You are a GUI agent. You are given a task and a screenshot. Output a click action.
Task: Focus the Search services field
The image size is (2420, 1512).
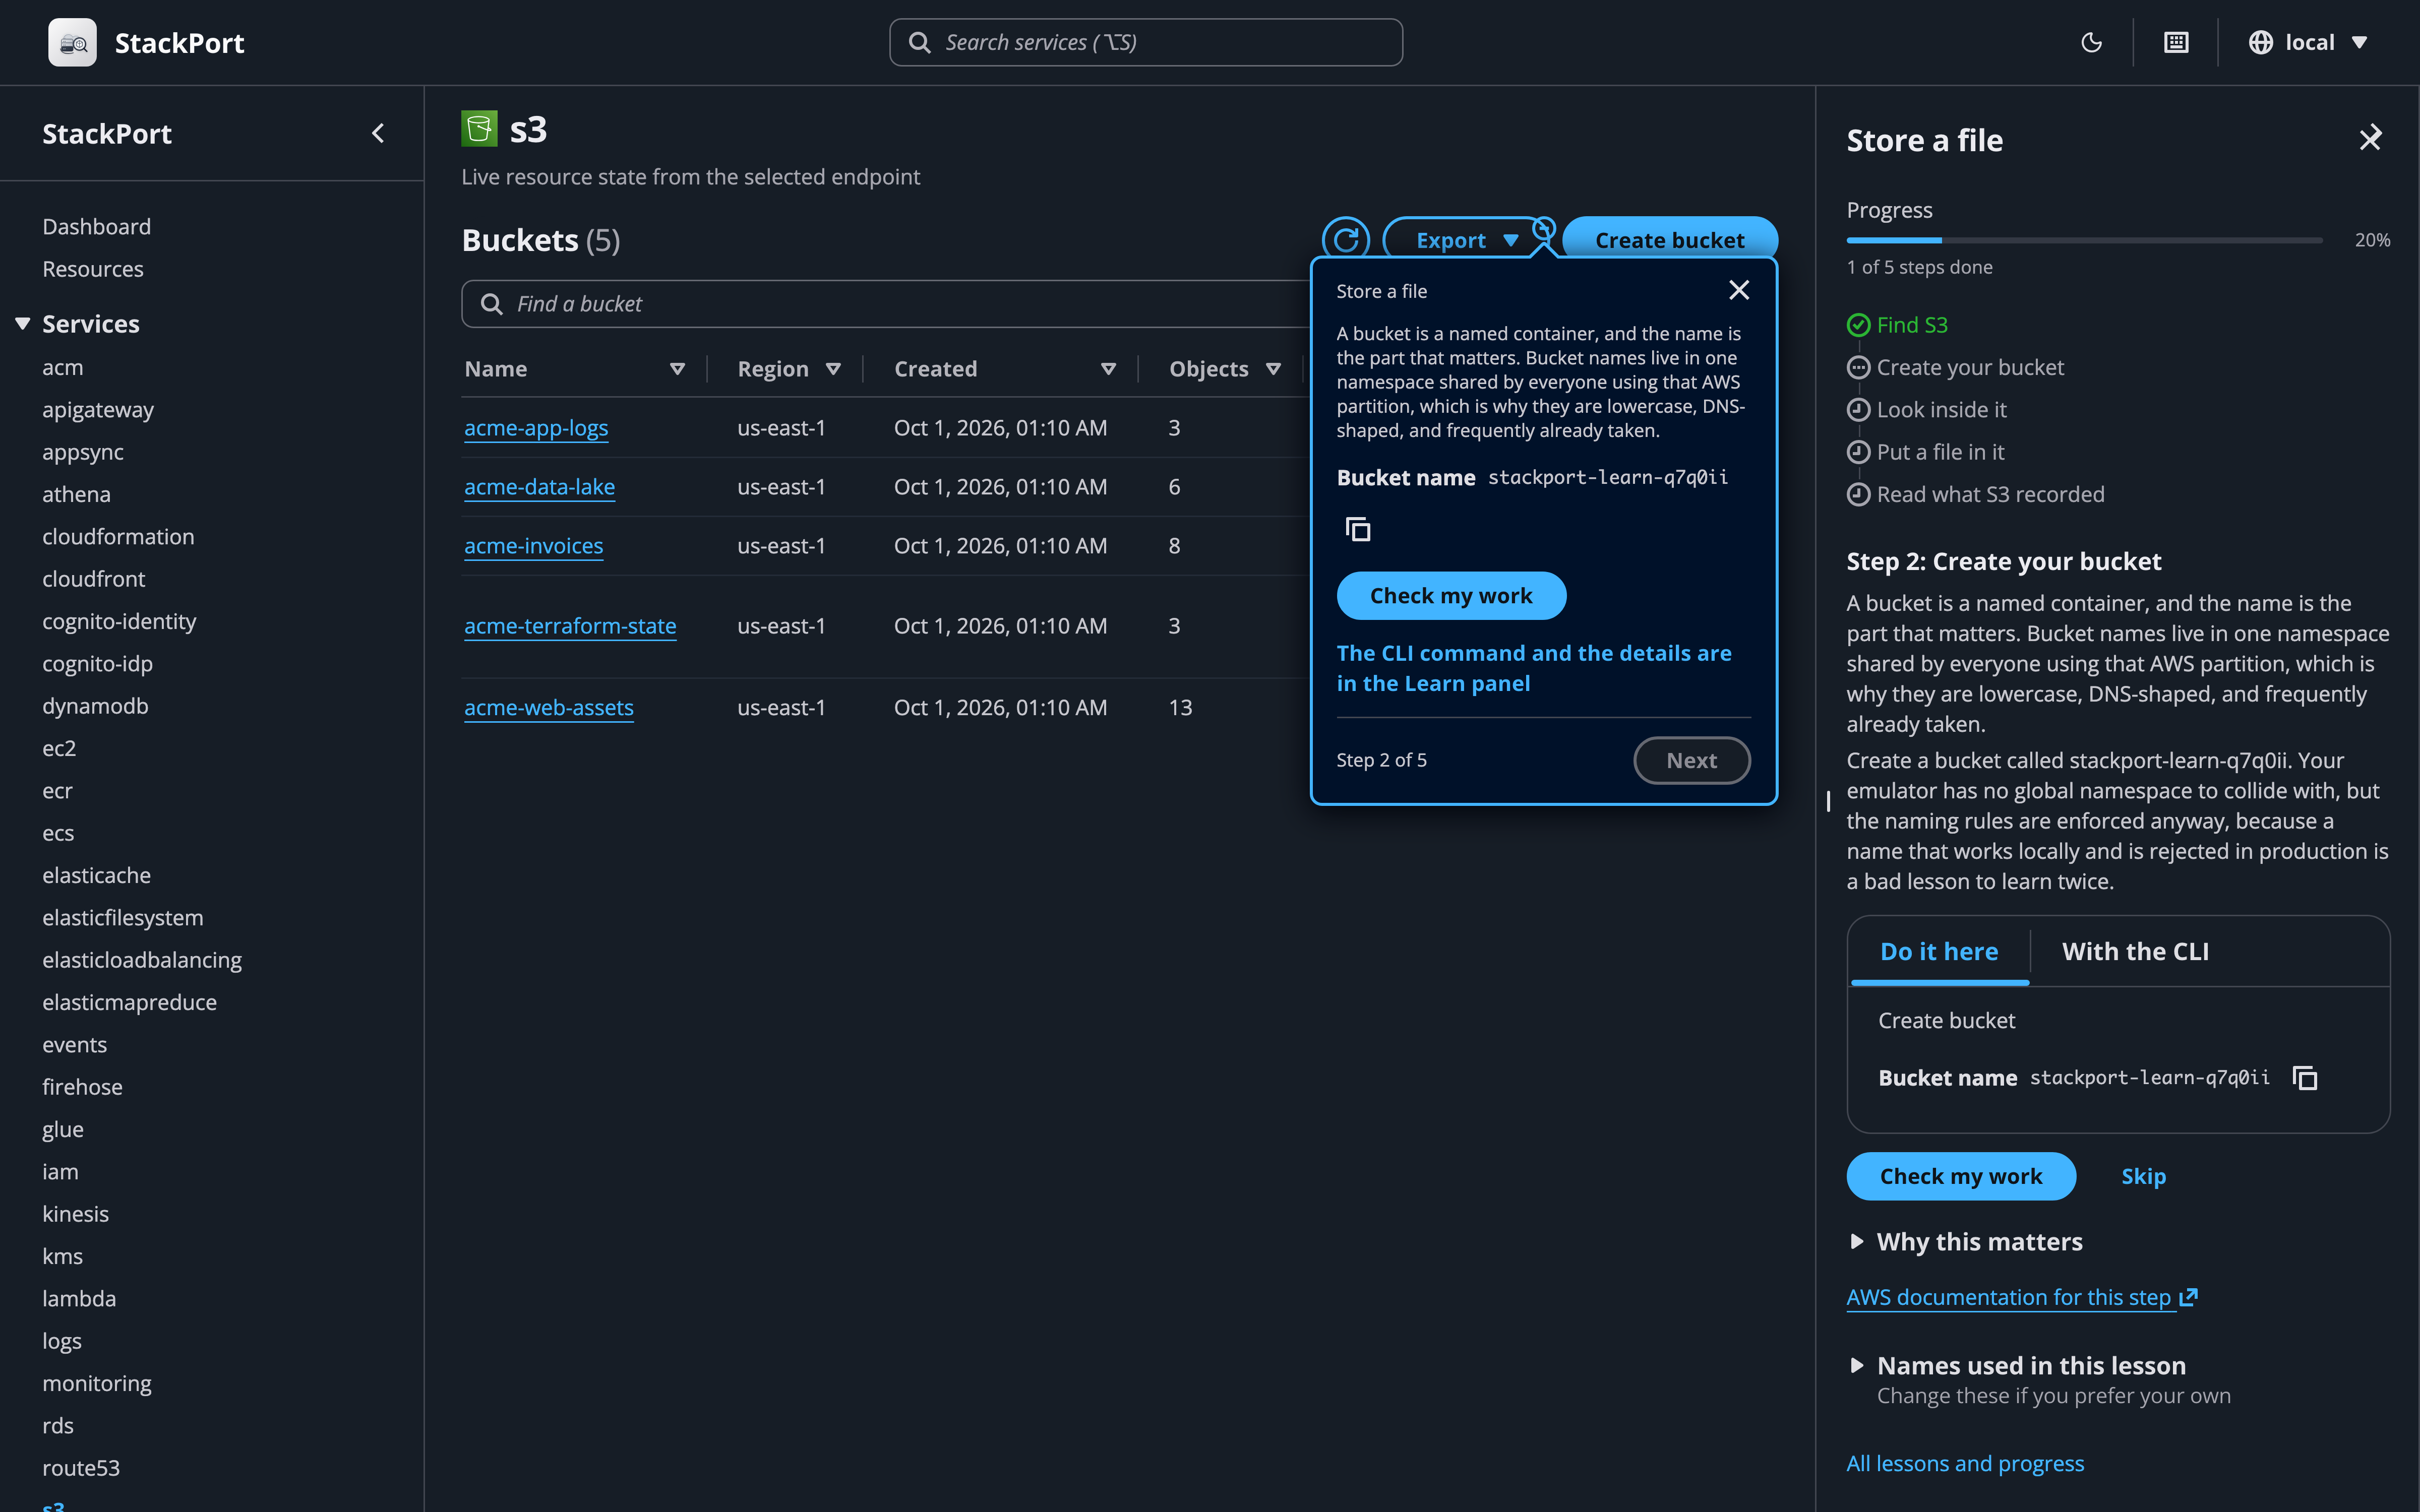(1146, 42)
